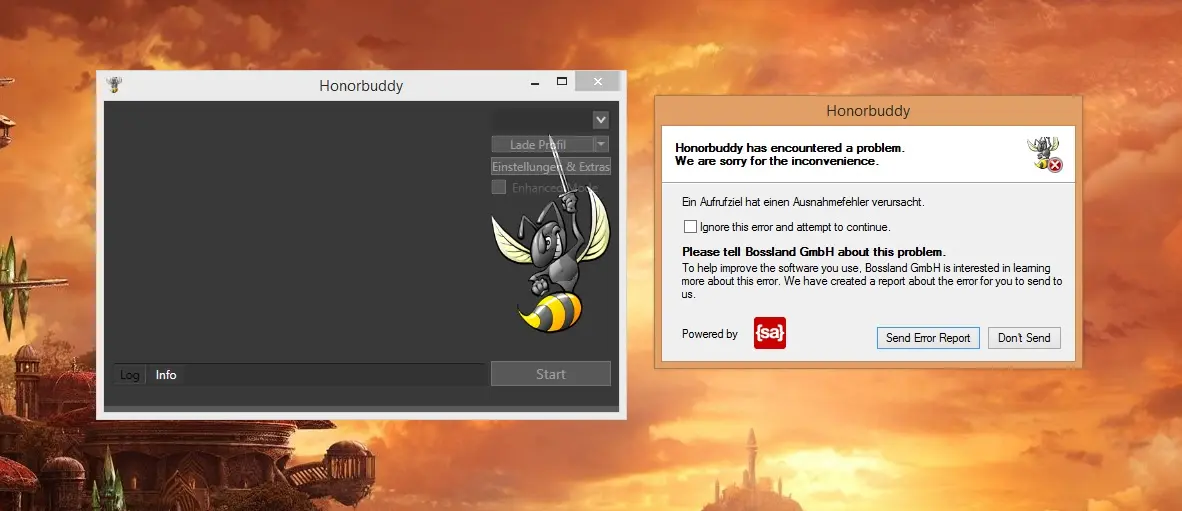Viewport: 1182px width, 511px height.
Task: Click the Start button
Action: (x=551, y=374)
